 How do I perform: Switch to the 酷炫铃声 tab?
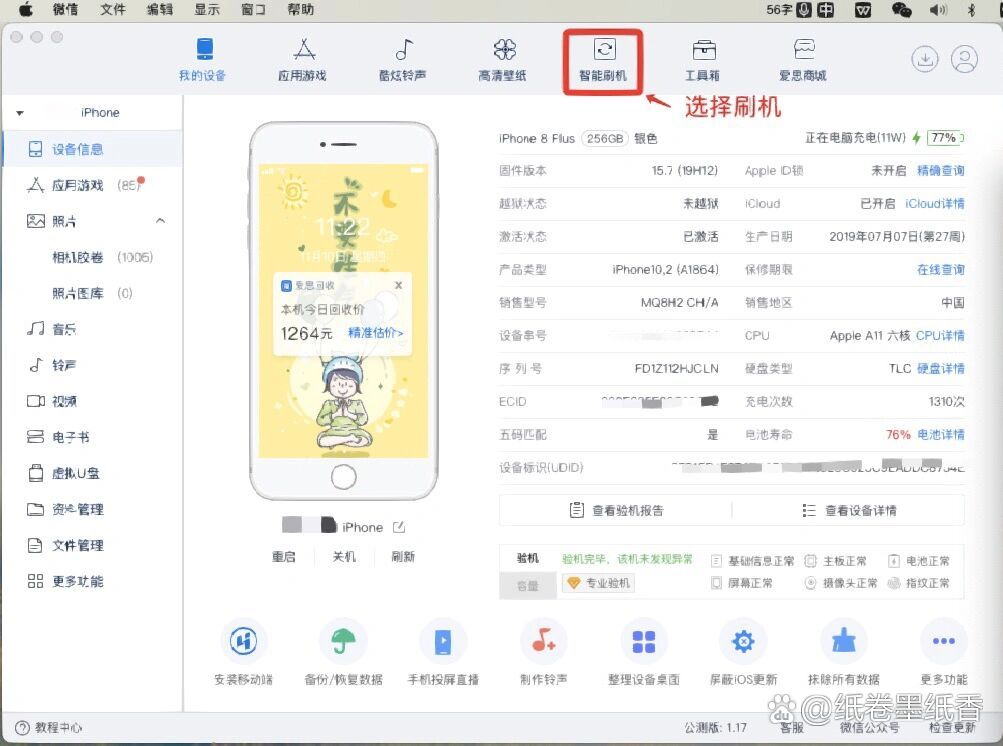point(403,60)
